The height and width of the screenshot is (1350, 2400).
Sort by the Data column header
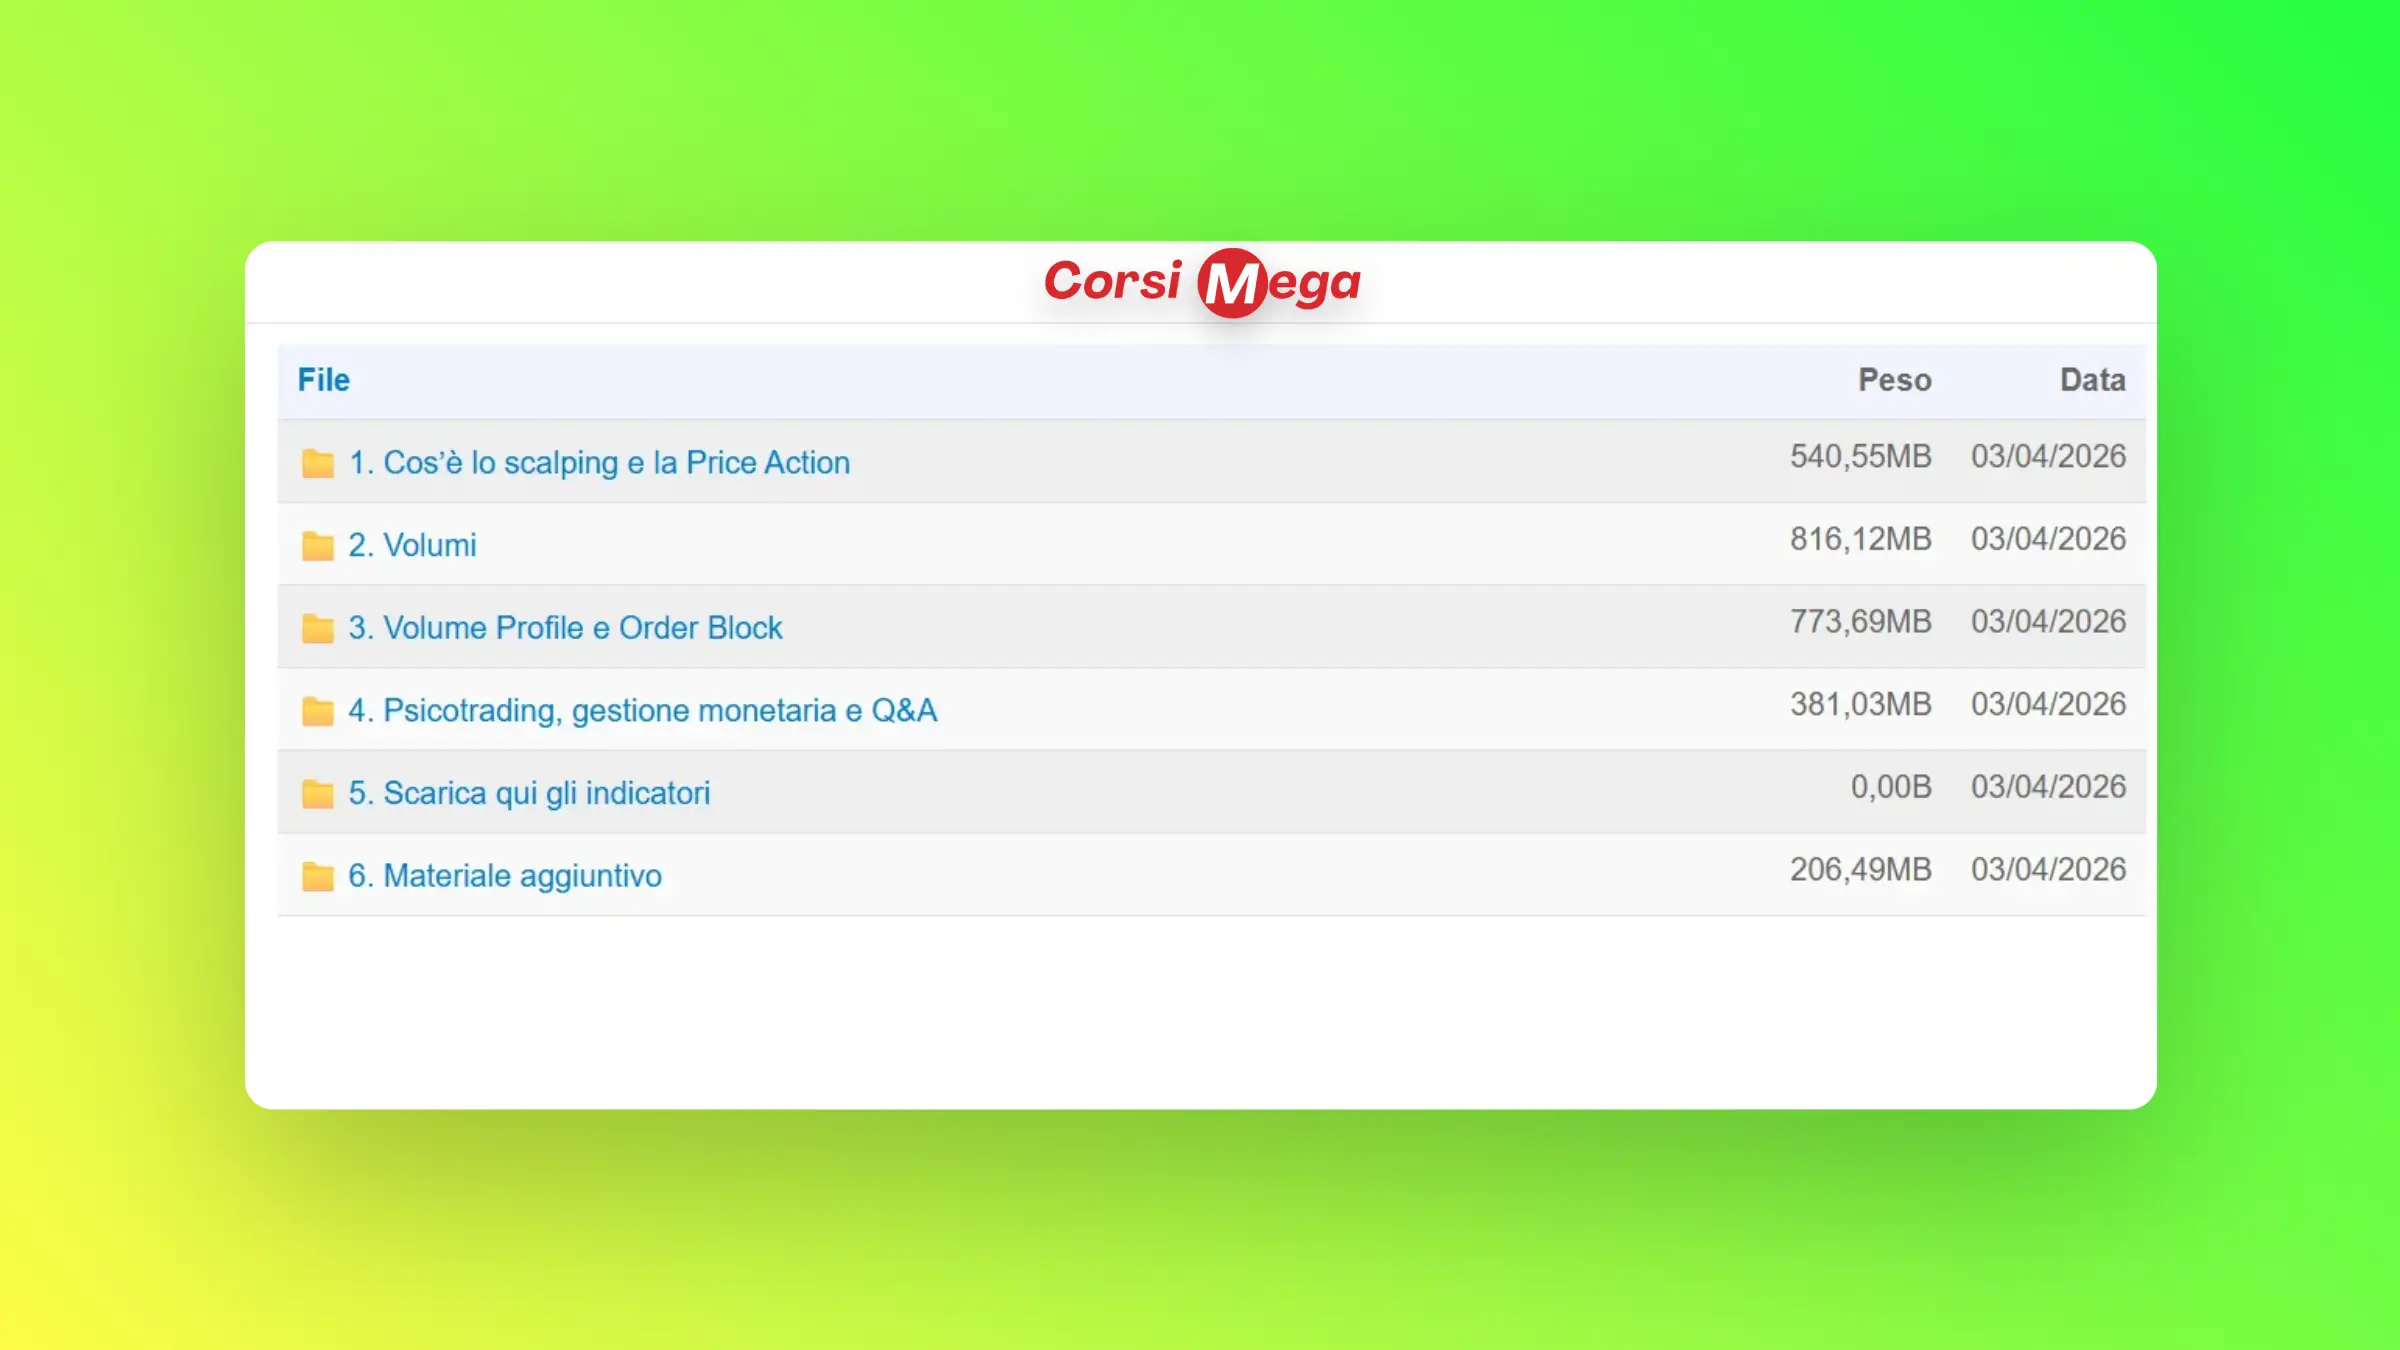pyautogui.click(x=2092, y=380)
